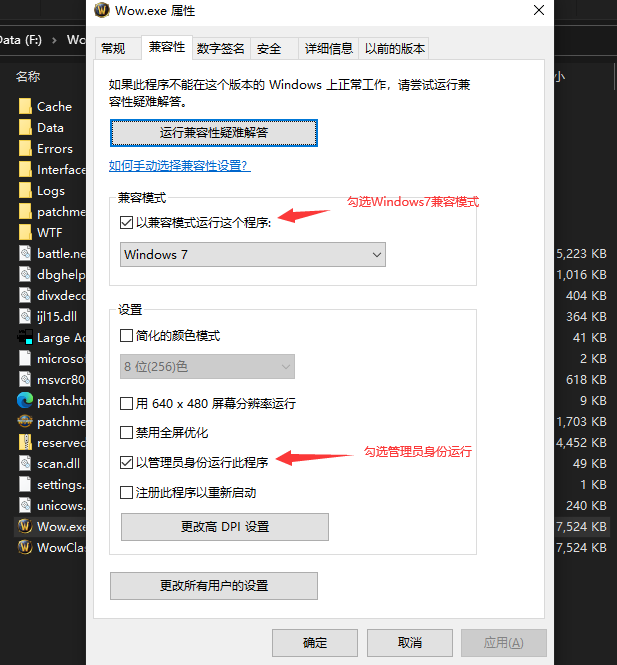617x665 pixels.
Task: Click the divxdecoder file icon
Action: pyautogui.click(x=25, y=296)
